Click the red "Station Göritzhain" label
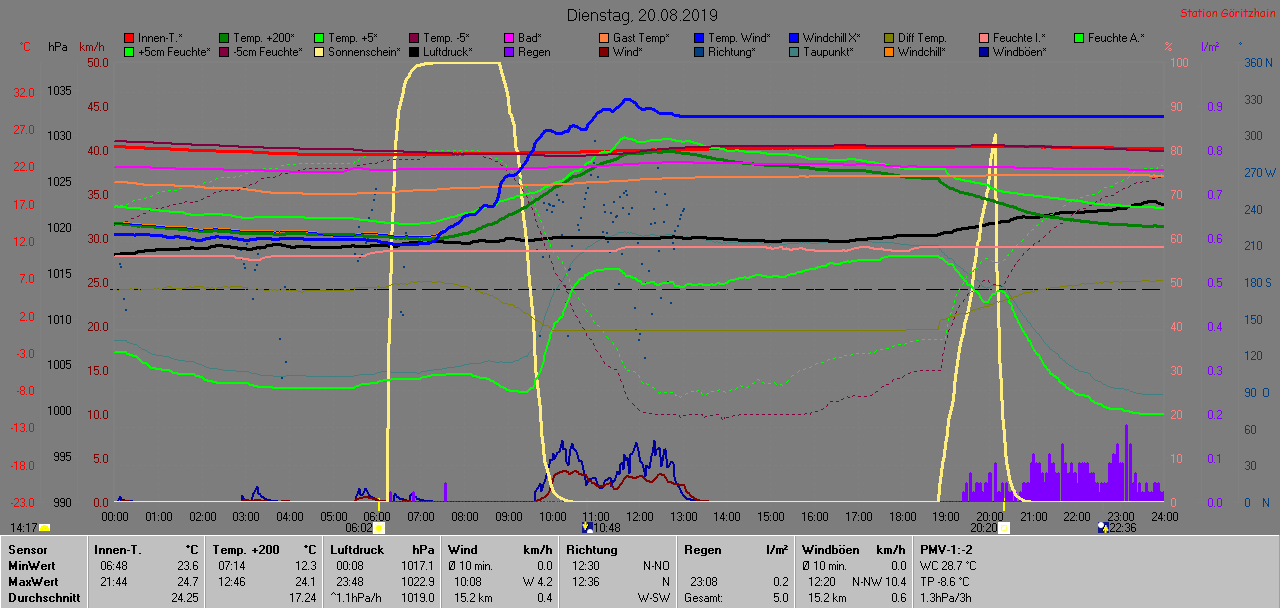 1227,13
